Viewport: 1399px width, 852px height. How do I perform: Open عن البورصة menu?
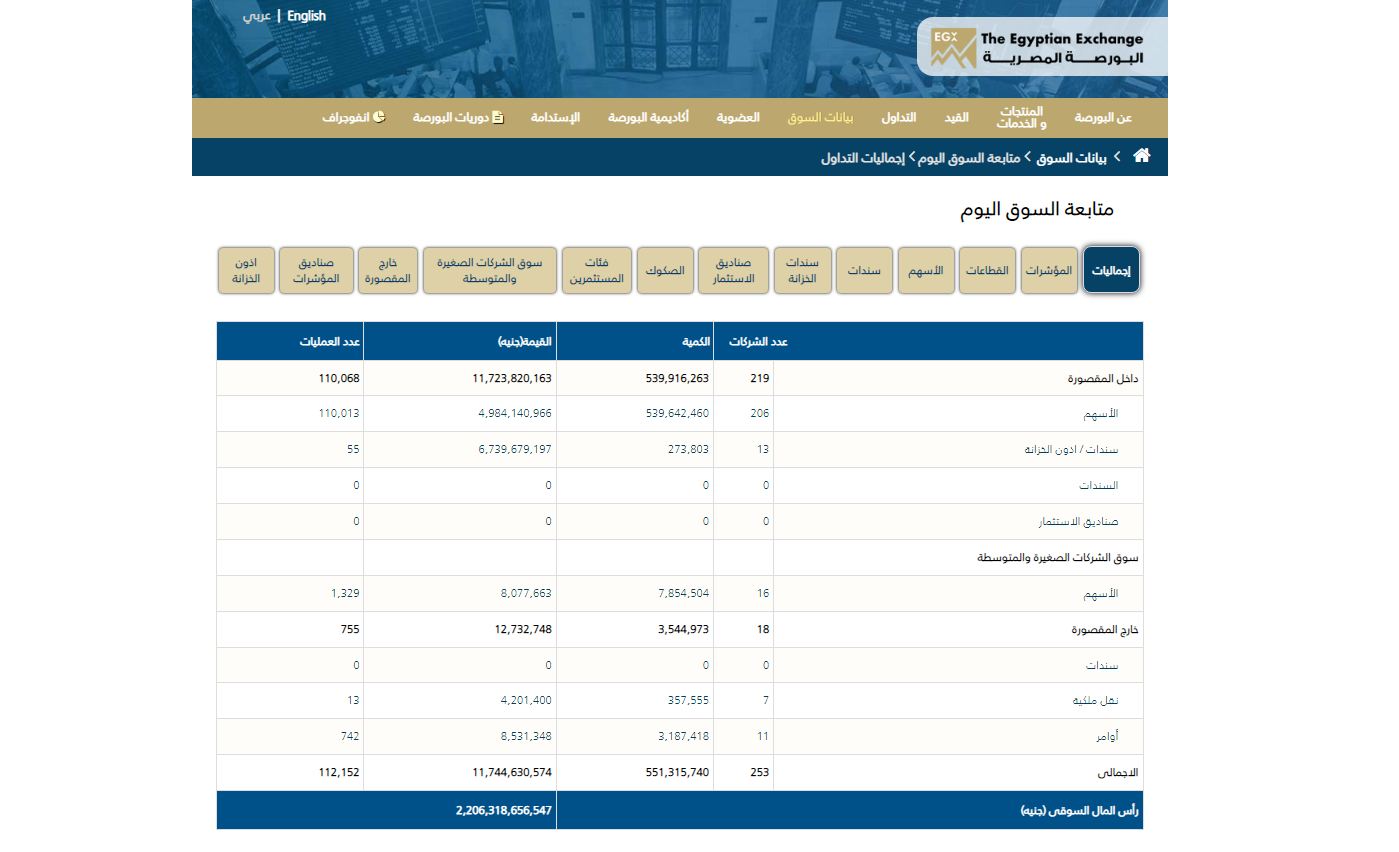tap(1103, 118)
